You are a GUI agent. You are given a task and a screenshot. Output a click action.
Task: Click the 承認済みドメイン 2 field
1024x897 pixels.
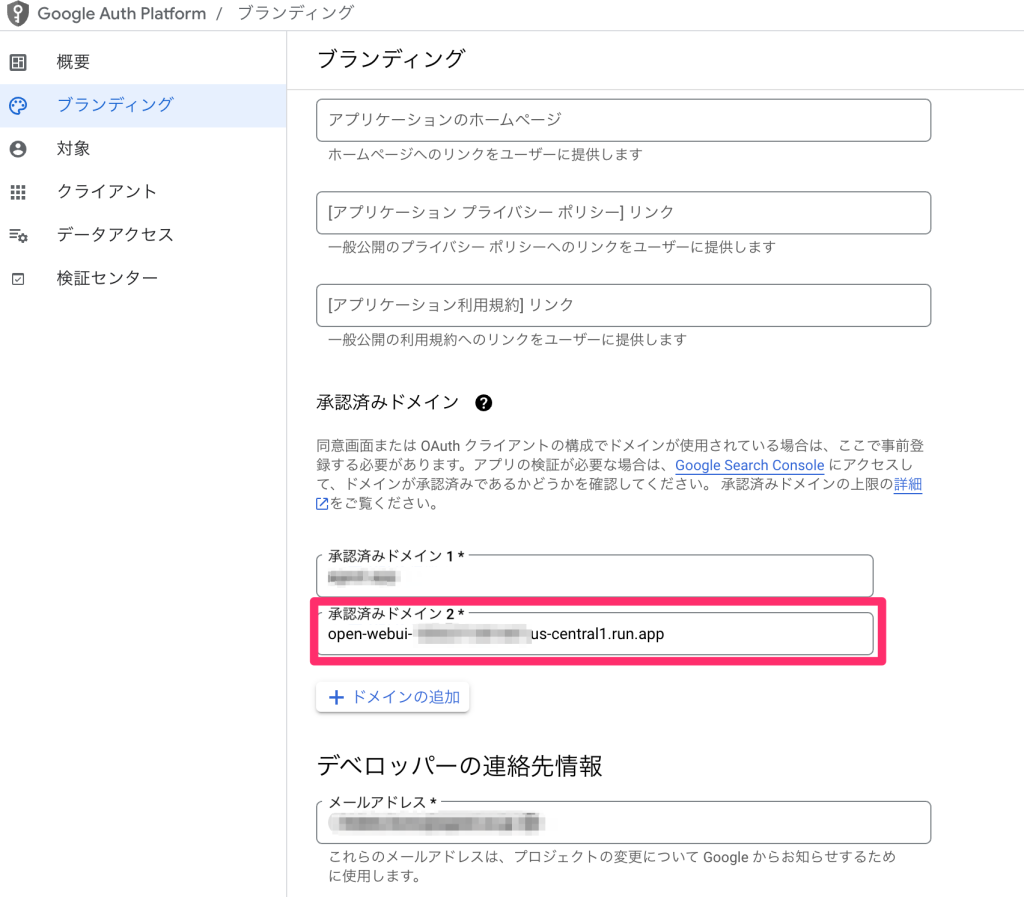click(594, 633)
